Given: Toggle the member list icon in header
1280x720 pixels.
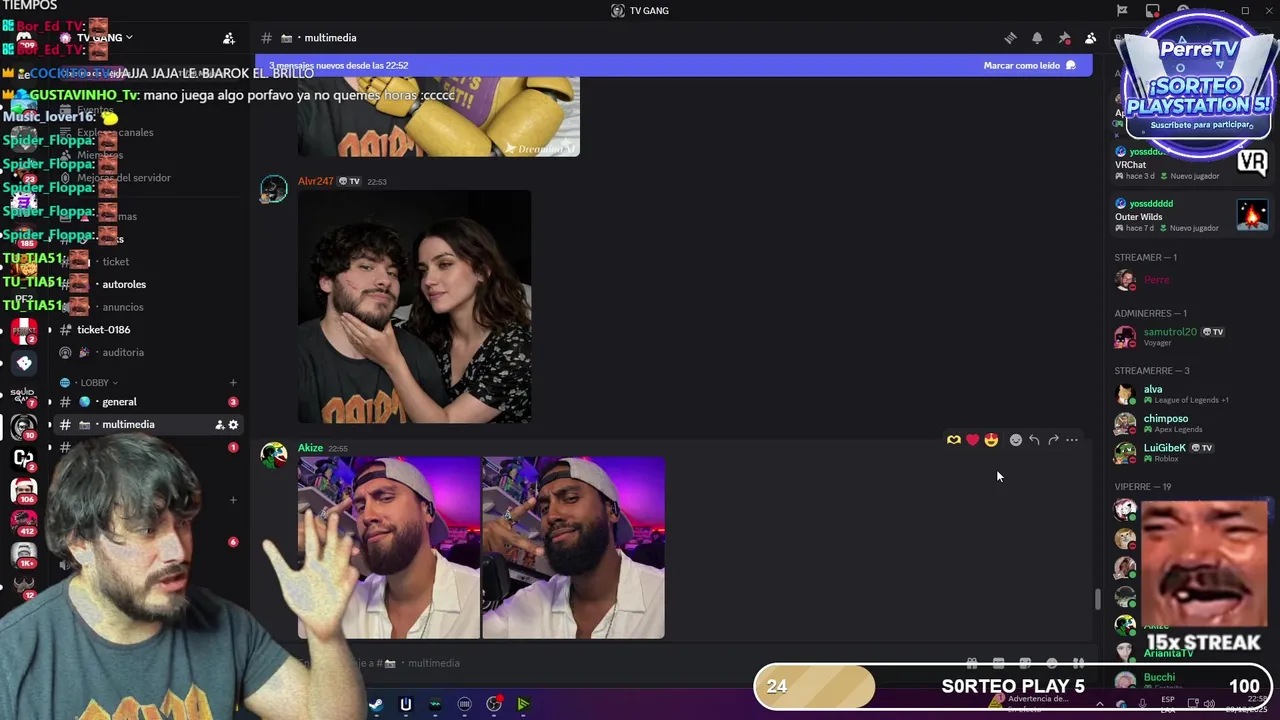Looking at the screenshot, I should [x=1090, y=38].
